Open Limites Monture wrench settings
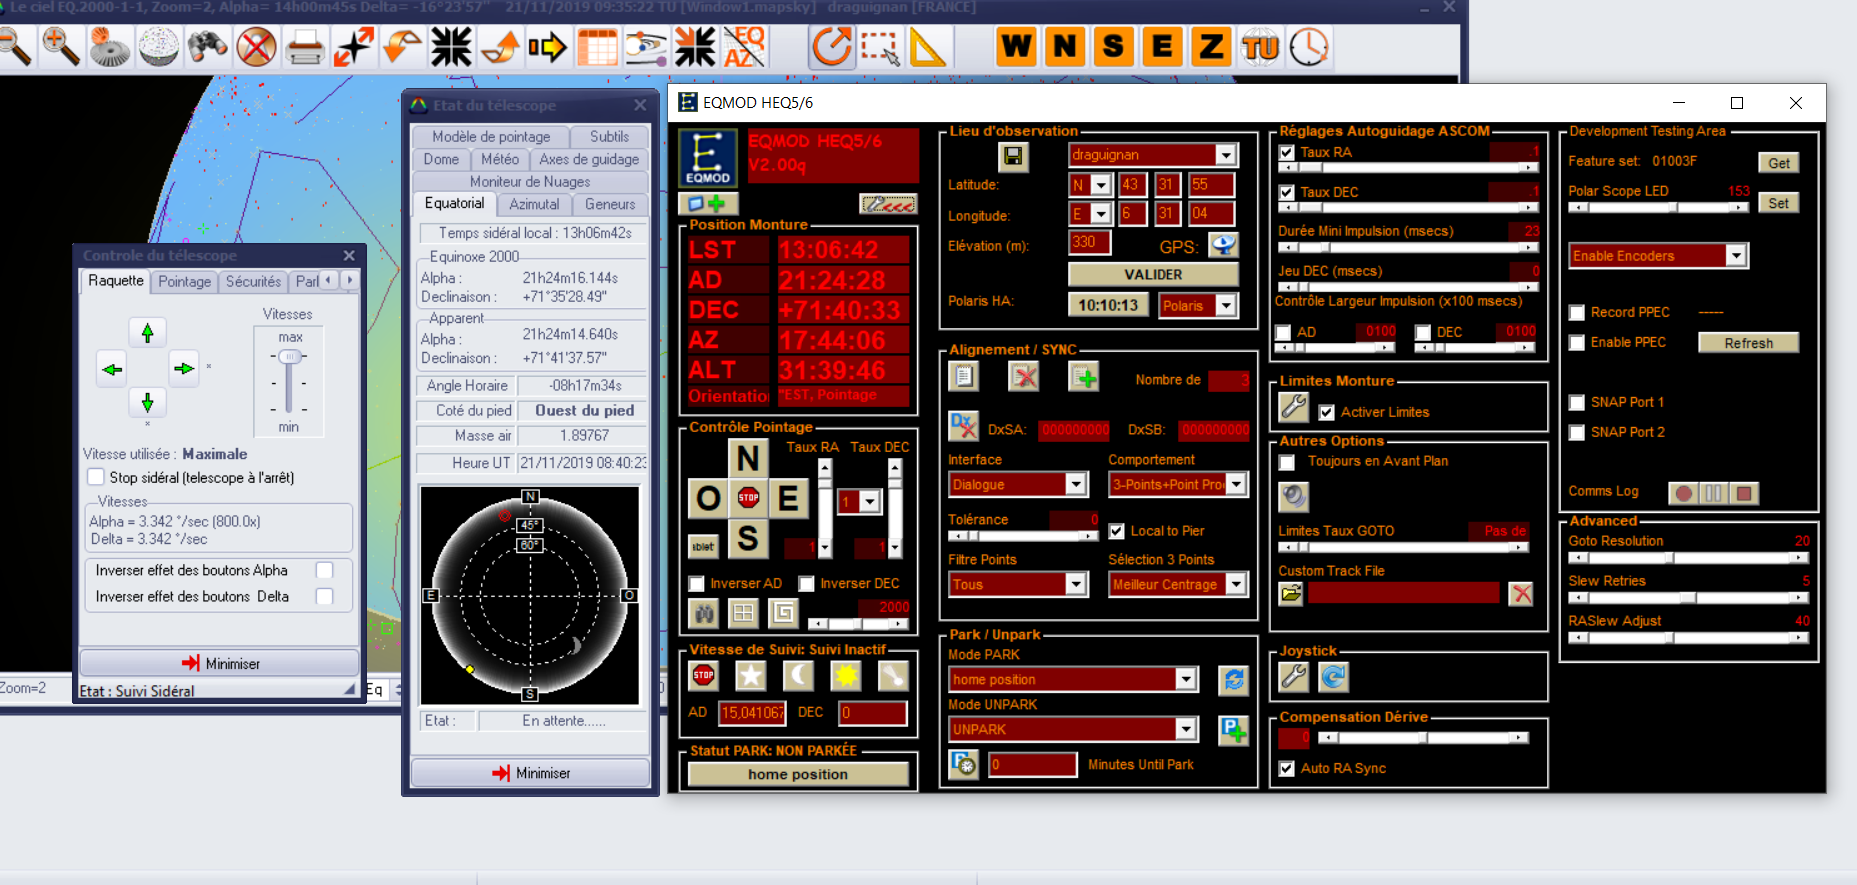Viewport: 1857px width, 885px height. [x=1293, y=407]
